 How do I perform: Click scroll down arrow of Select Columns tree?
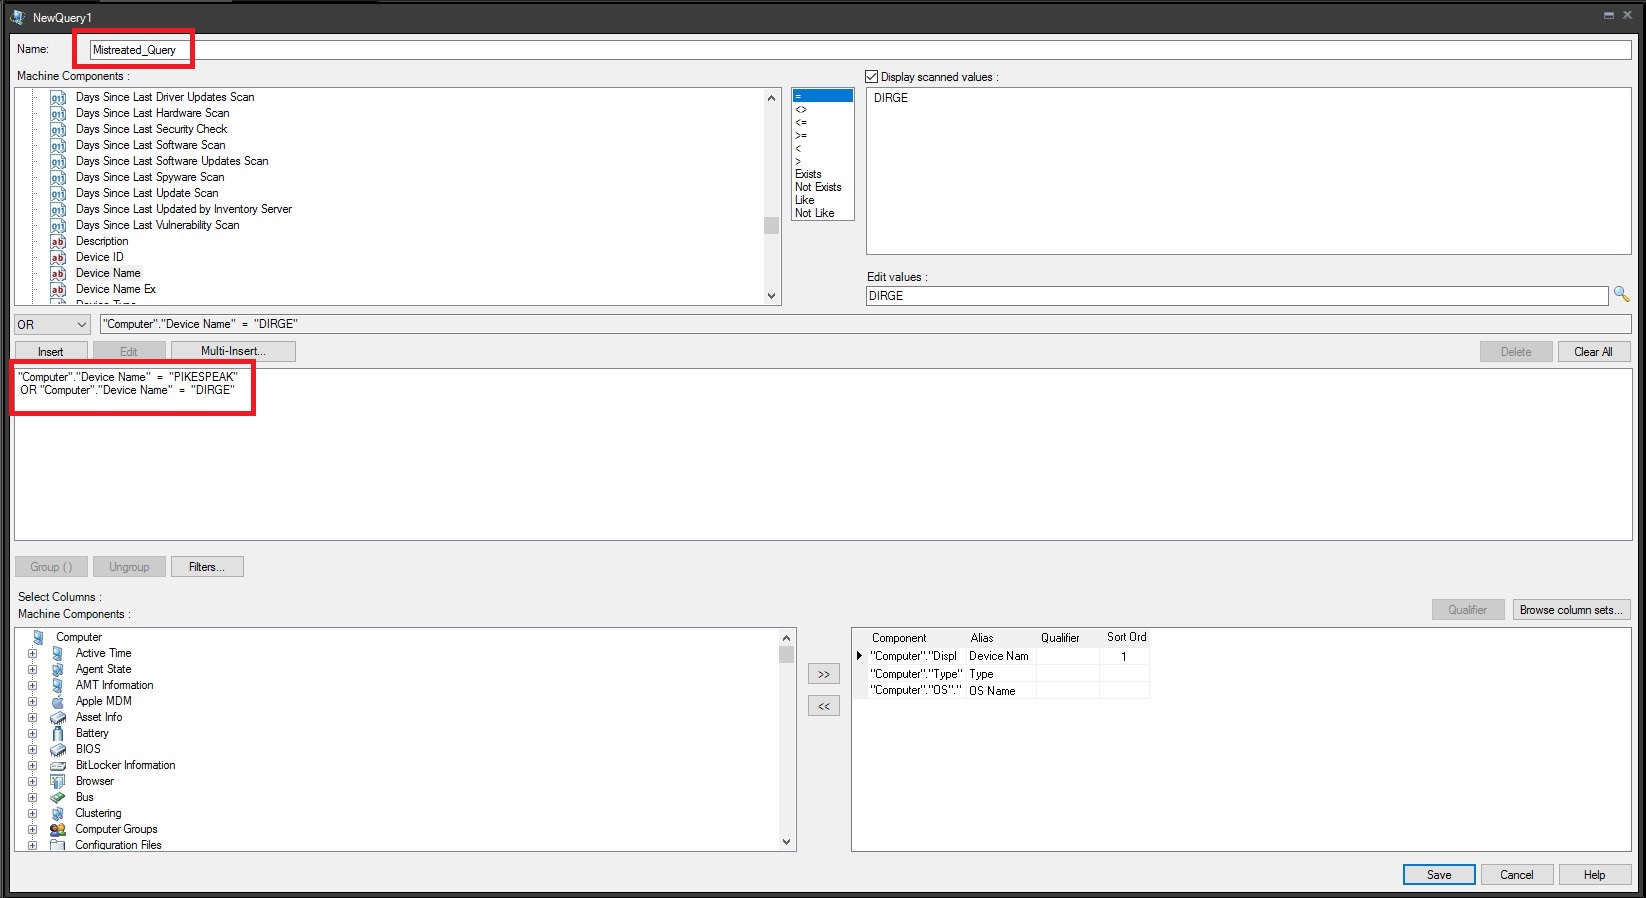(x=787, y=842)
